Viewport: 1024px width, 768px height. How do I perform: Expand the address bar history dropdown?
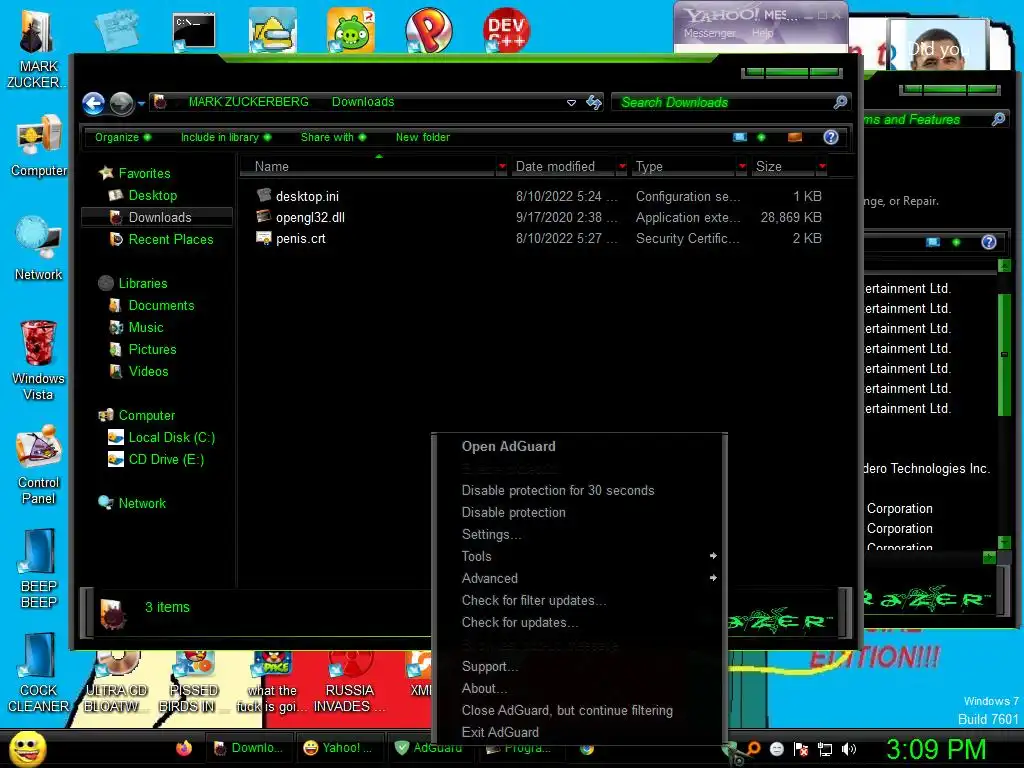[x=571, y=103]
